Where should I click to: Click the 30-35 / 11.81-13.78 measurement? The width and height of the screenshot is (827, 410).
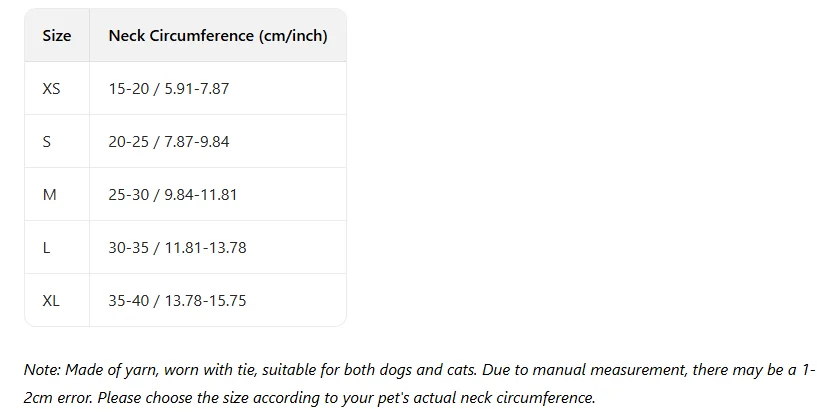(x=177, y=247)
